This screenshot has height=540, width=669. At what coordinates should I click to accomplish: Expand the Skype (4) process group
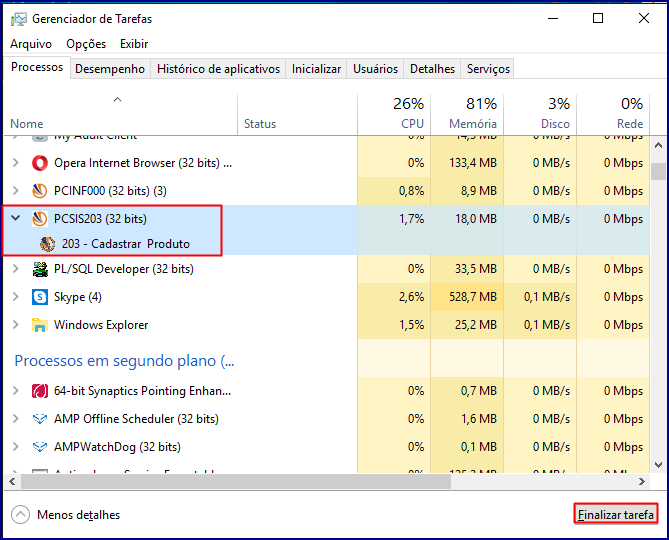click(16, 296)
